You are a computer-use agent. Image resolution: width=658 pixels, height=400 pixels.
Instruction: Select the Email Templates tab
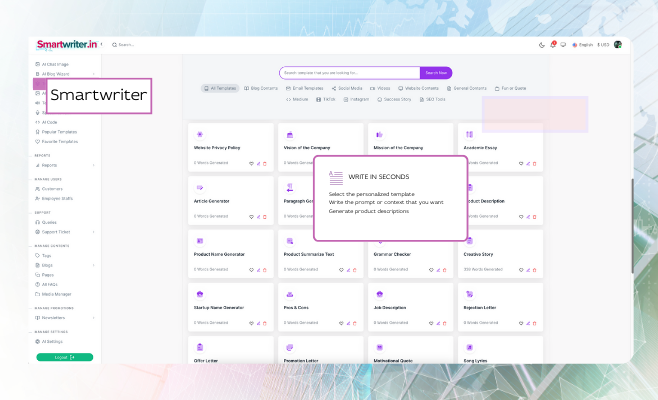point(305,88)
